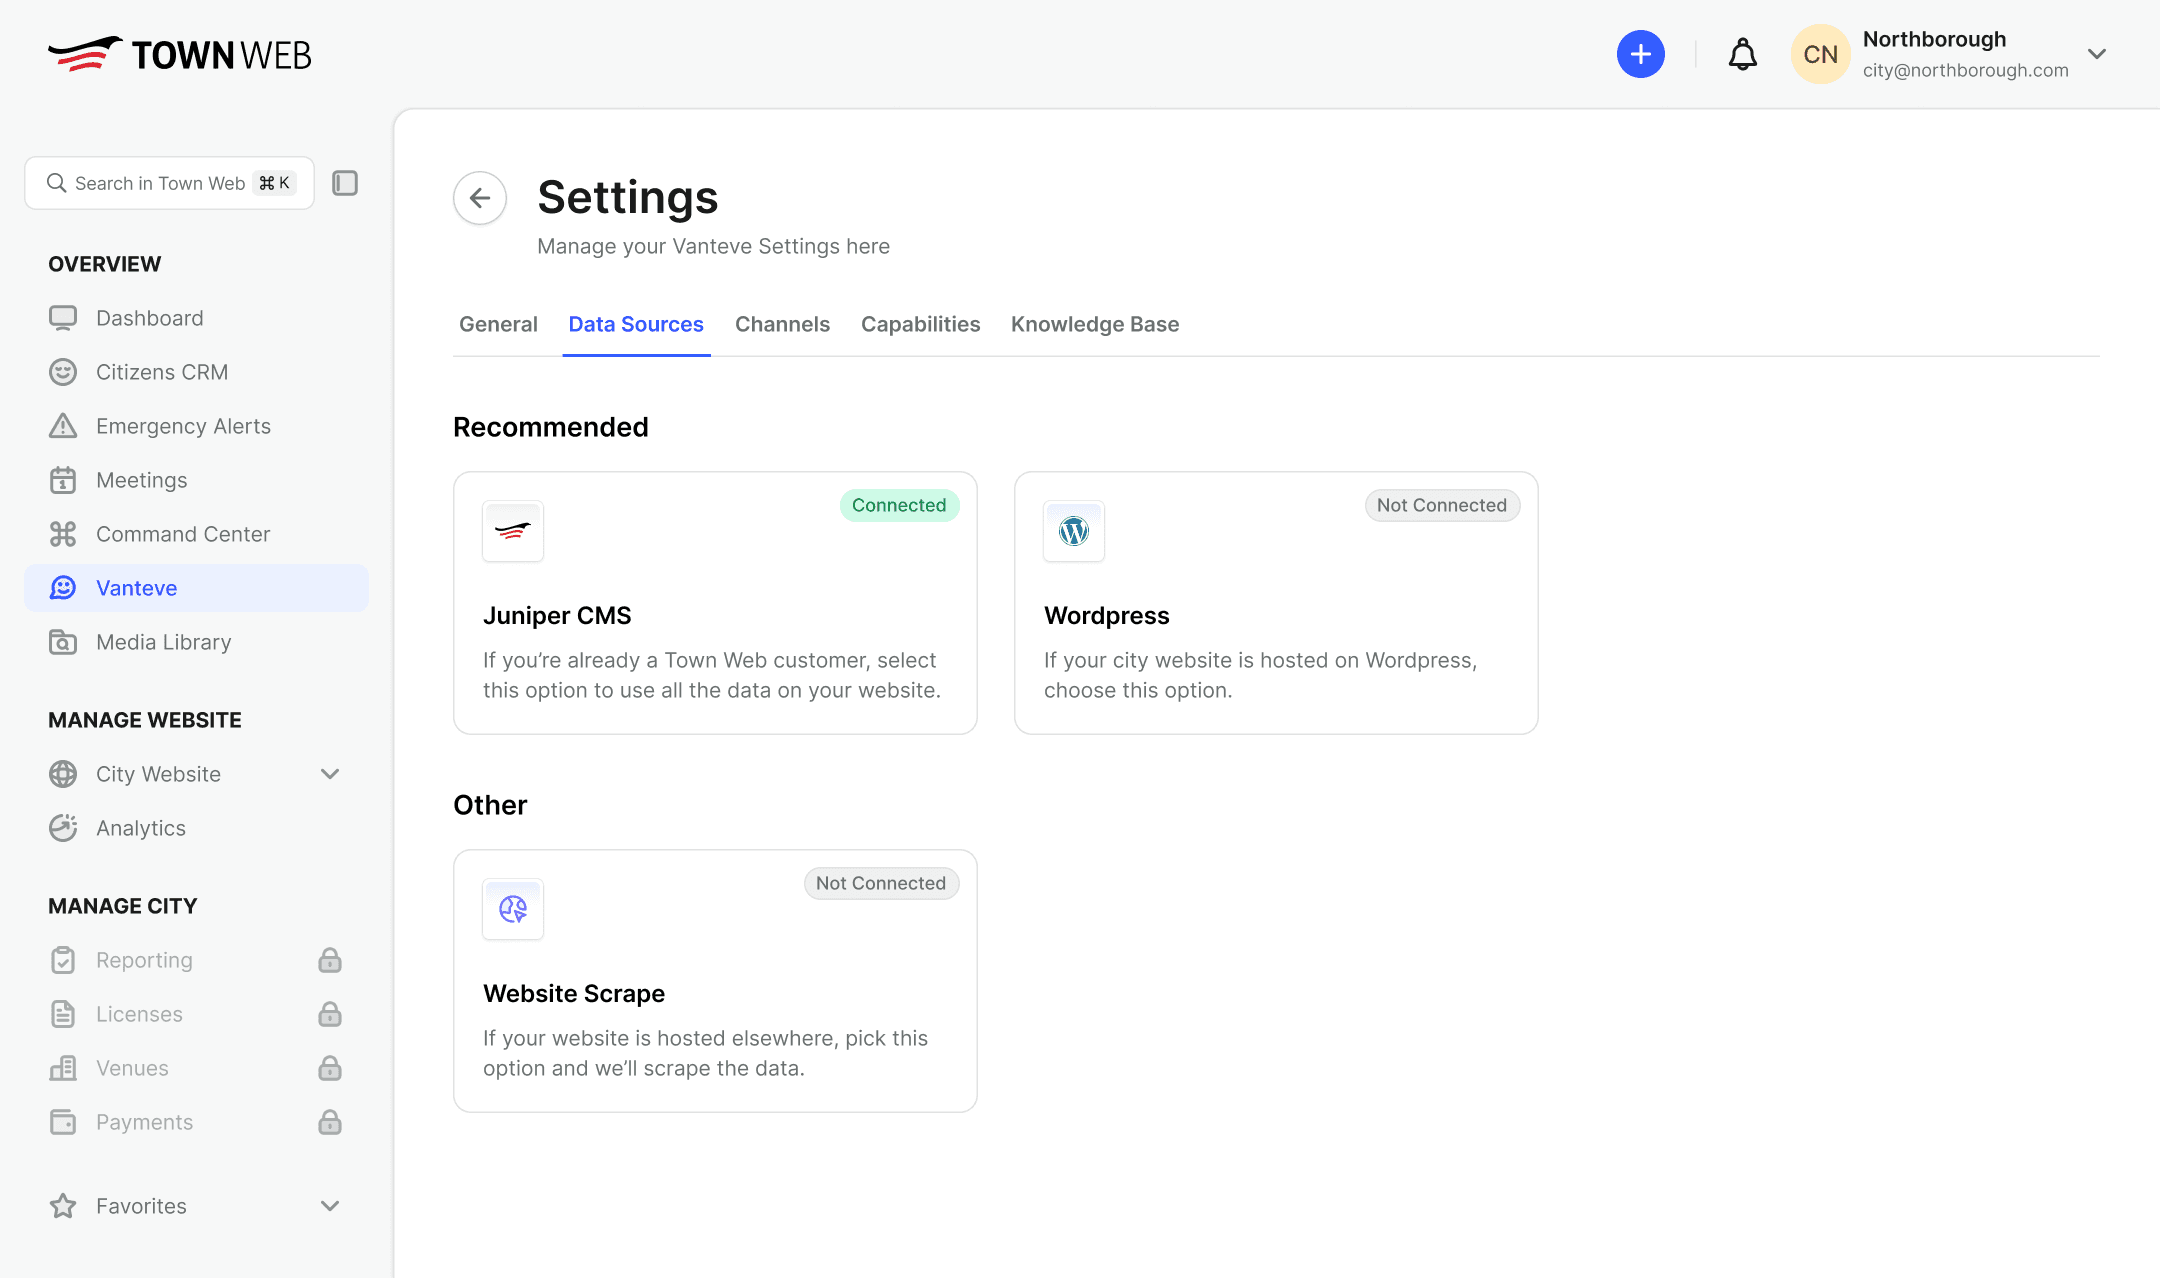Click the Citizens CRM smiley icon
Screen dimensions: 2160x1278
63,372
